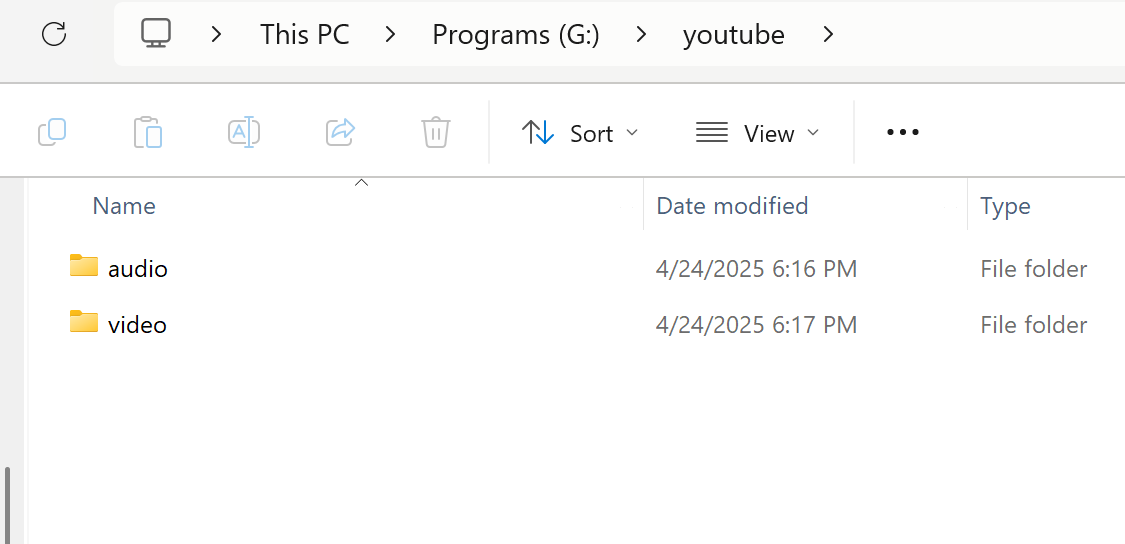Sort files by Name column header

(x=124, y=206)
